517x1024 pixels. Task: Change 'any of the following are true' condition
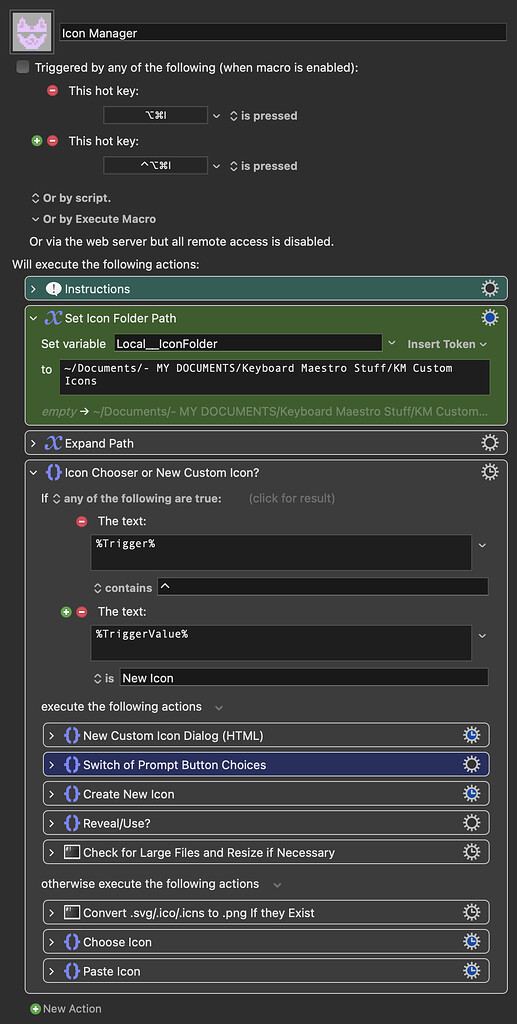pos(136,498)
